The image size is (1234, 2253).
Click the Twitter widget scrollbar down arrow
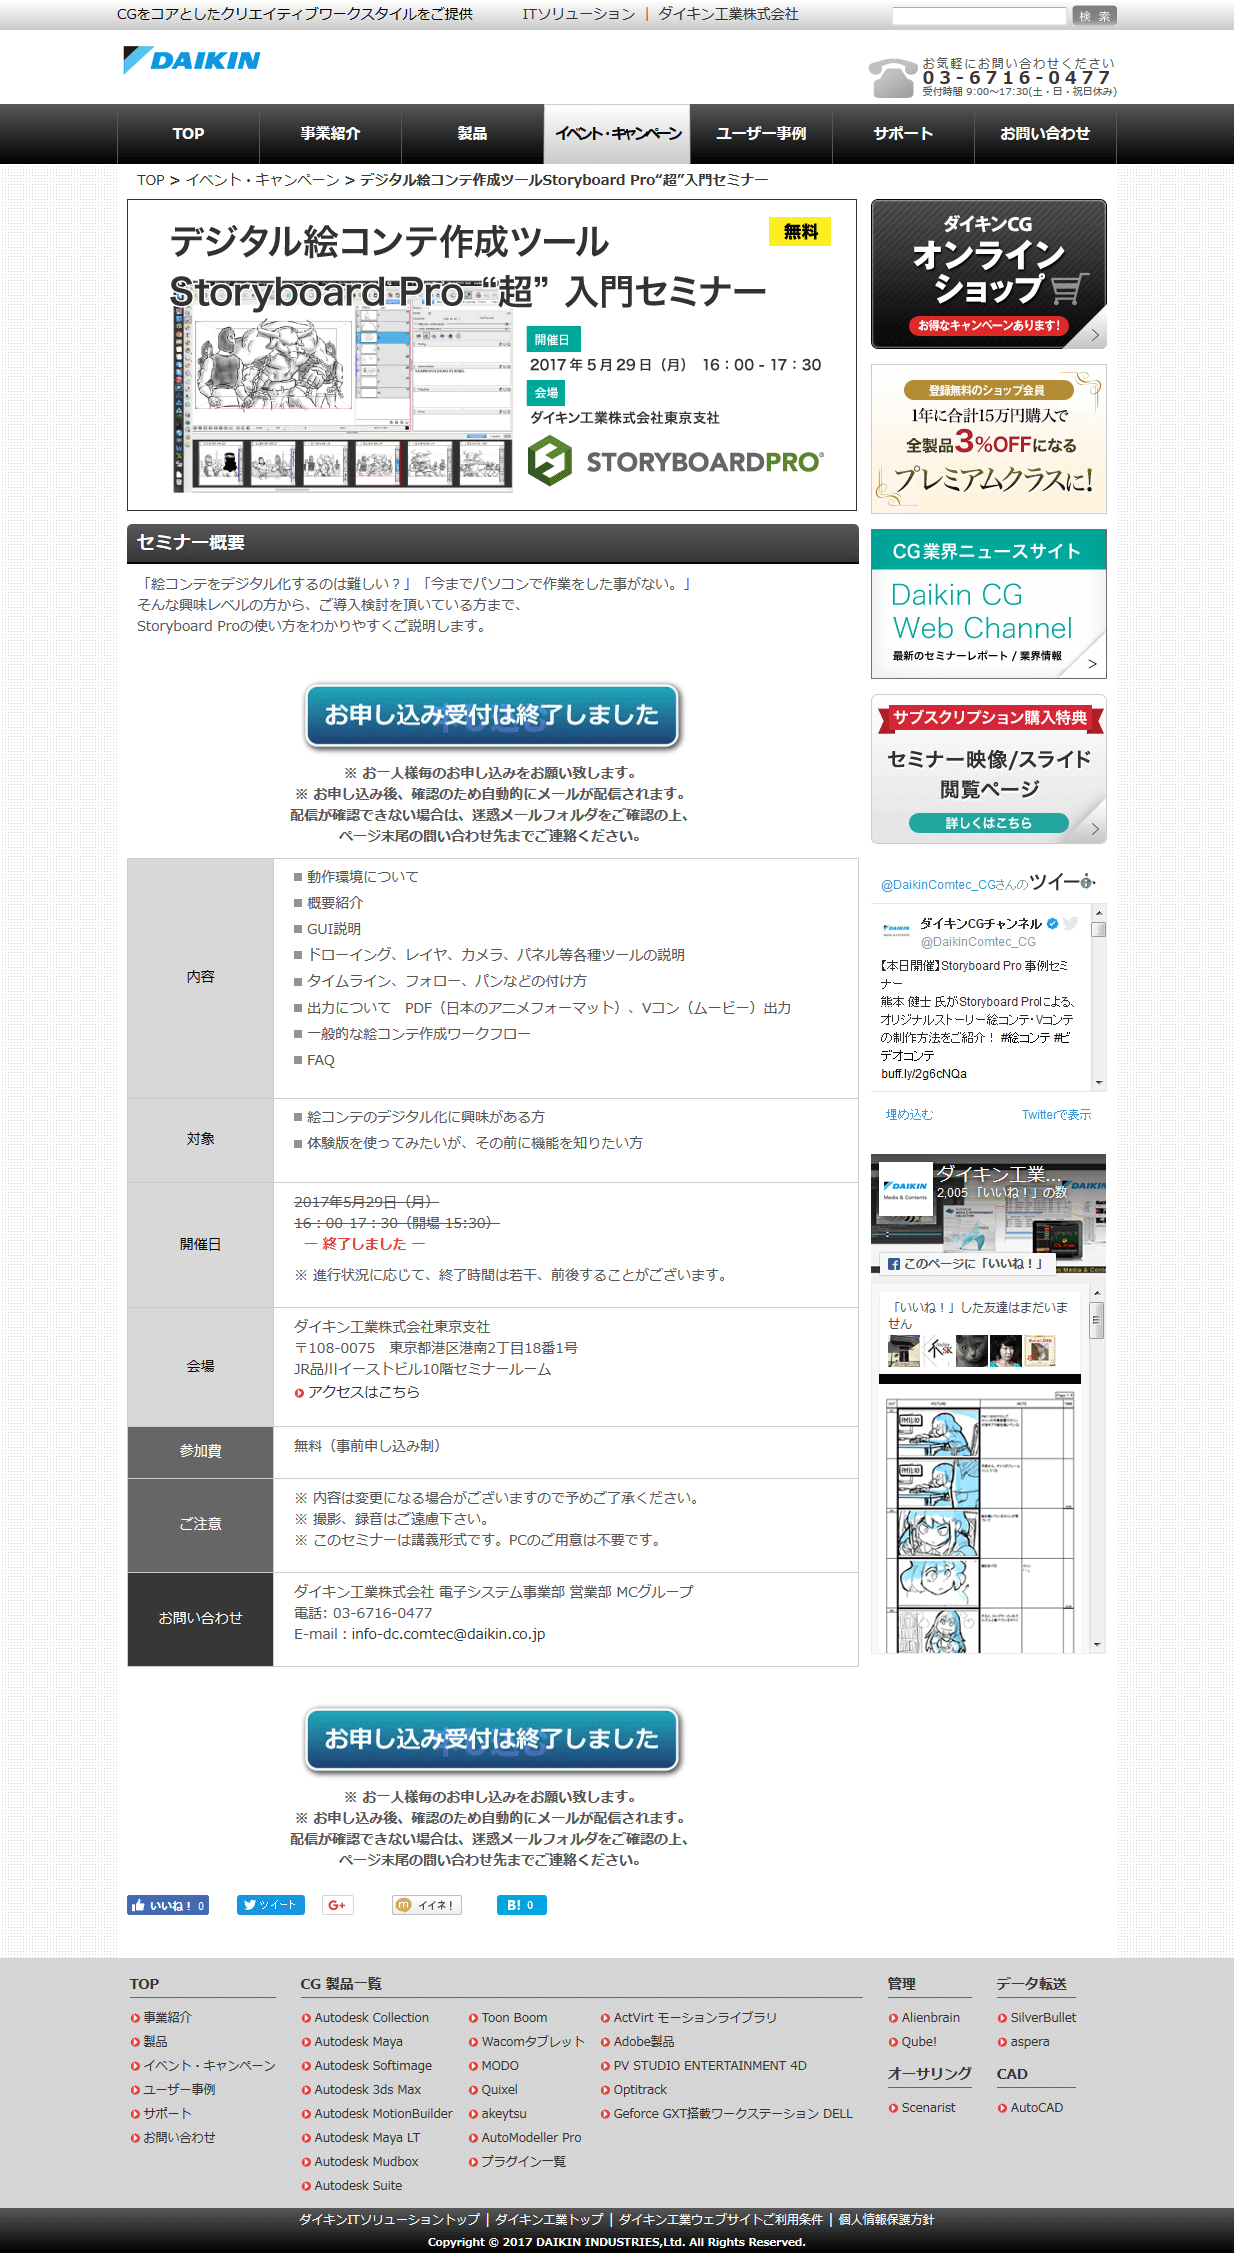point(1099,1083)
